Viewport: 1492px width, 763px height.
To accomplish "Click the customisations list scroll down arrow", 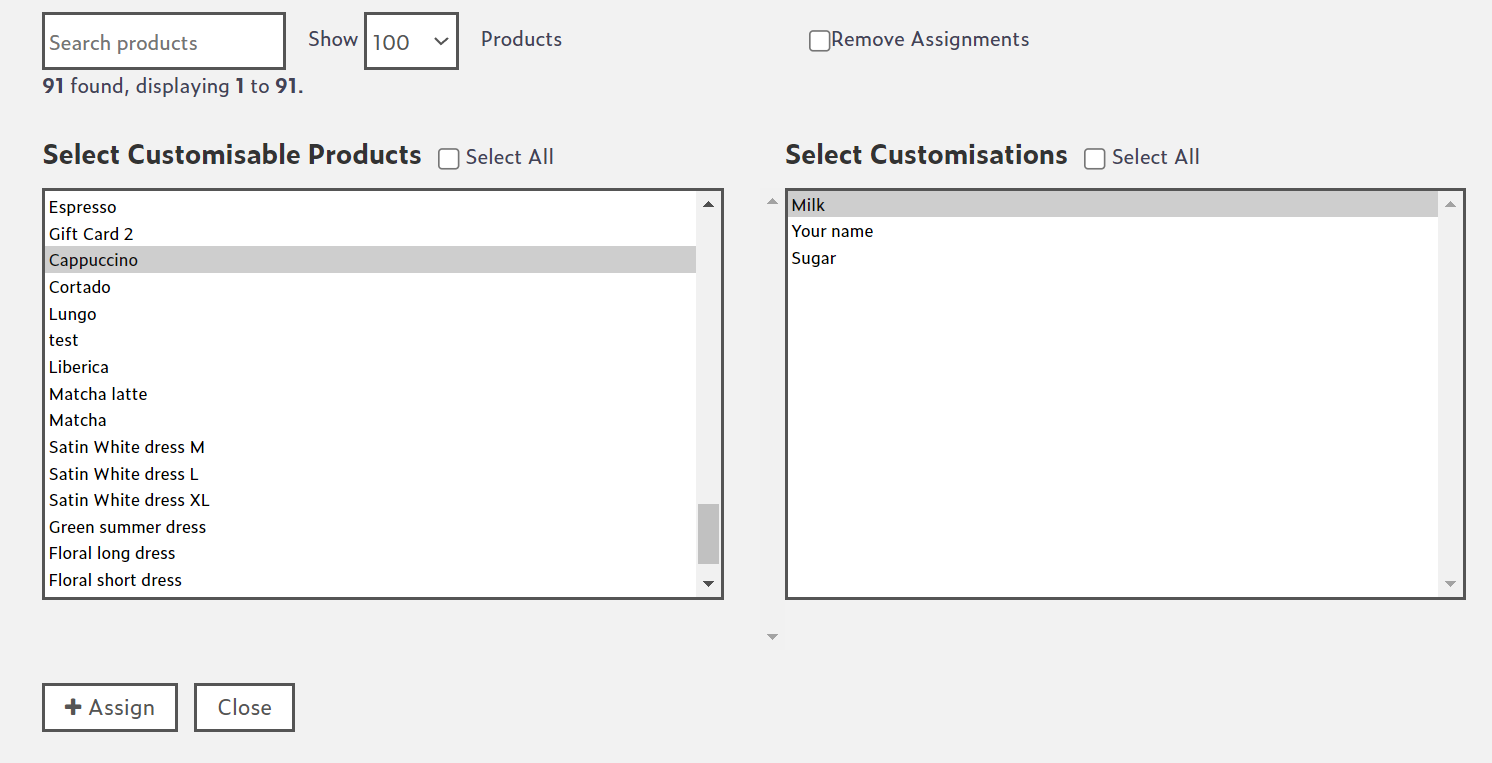I will tap(1450, 584).
